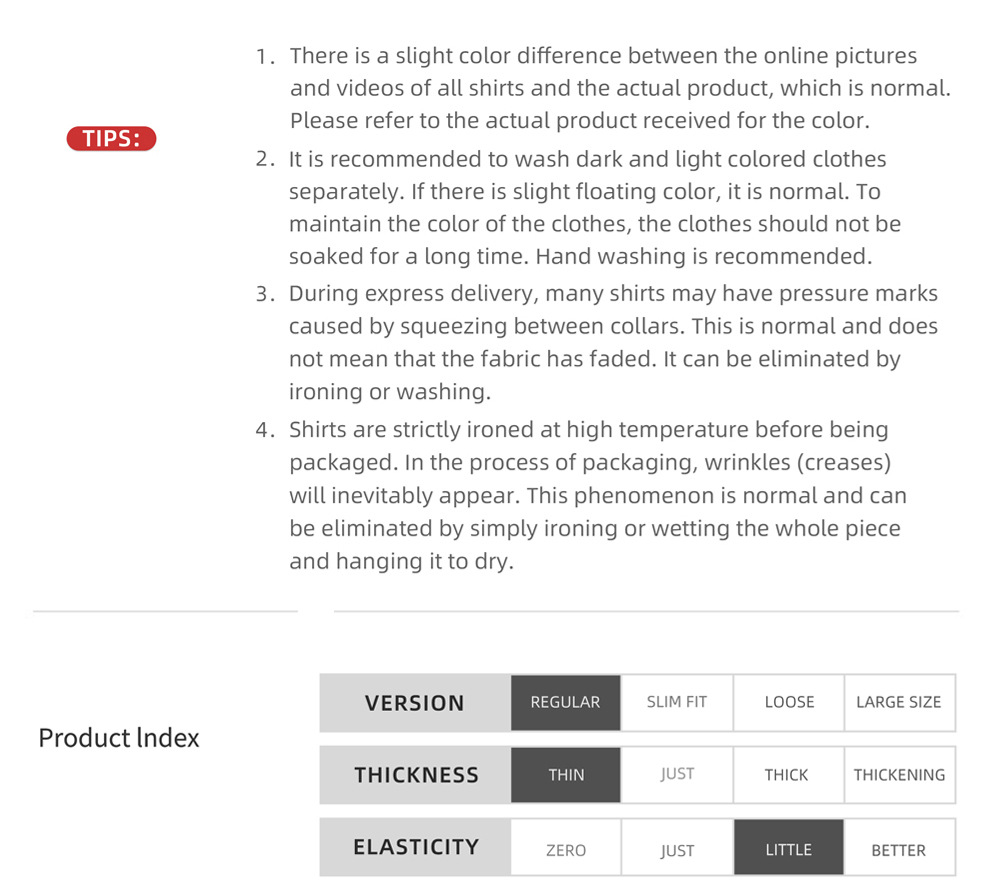Pick the BETTER elasticity option
Image resolution: width=1000 pixels, height=894 pixels.
click(x=899, y=847)
